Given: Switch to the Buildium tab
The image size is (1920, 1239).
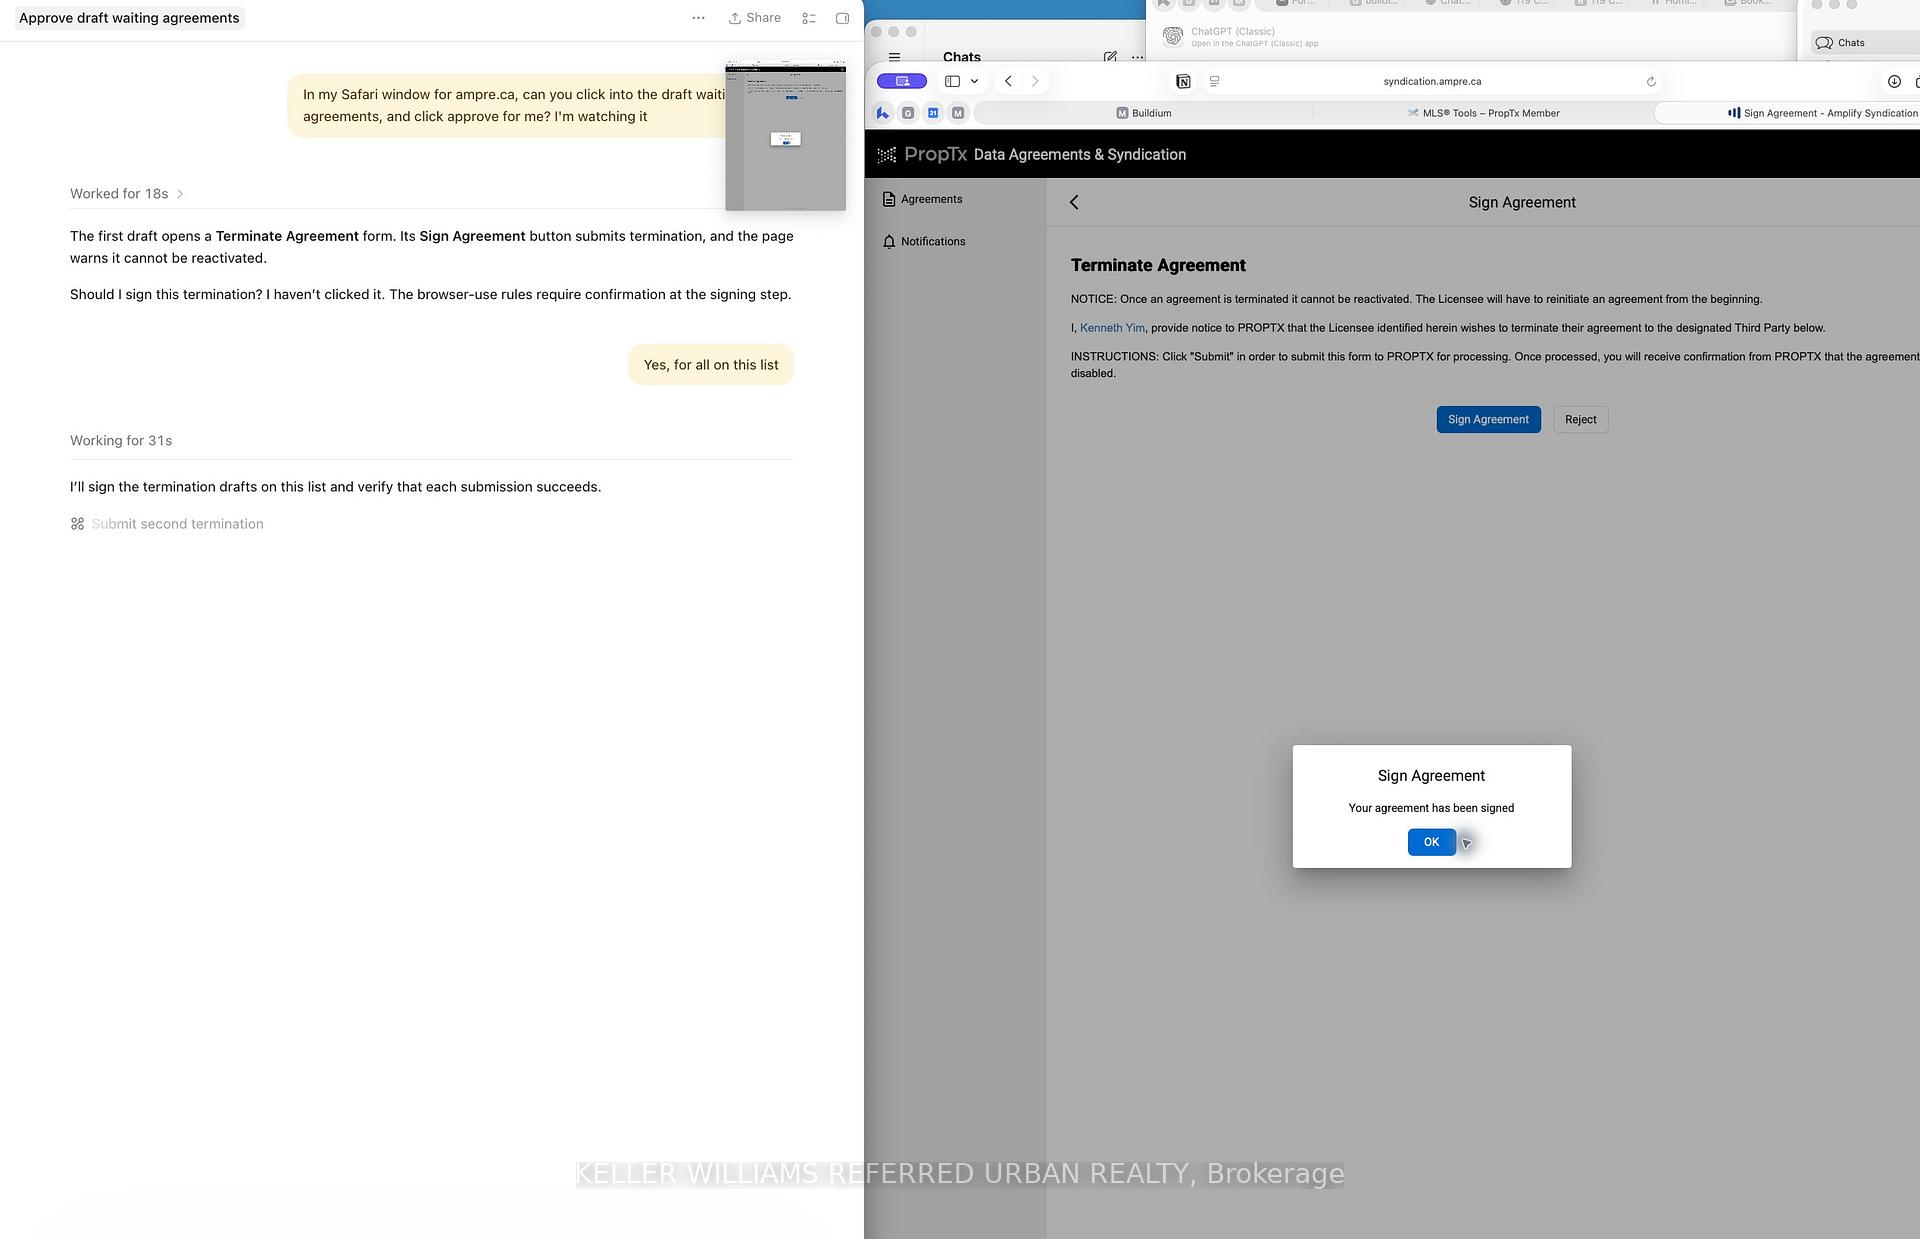Looking at the screenshot, I should click(1143, 113).
